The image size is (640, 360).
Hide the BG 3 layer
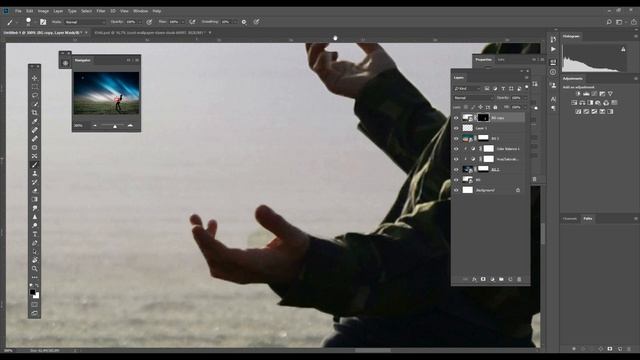[x=456, y=138]
